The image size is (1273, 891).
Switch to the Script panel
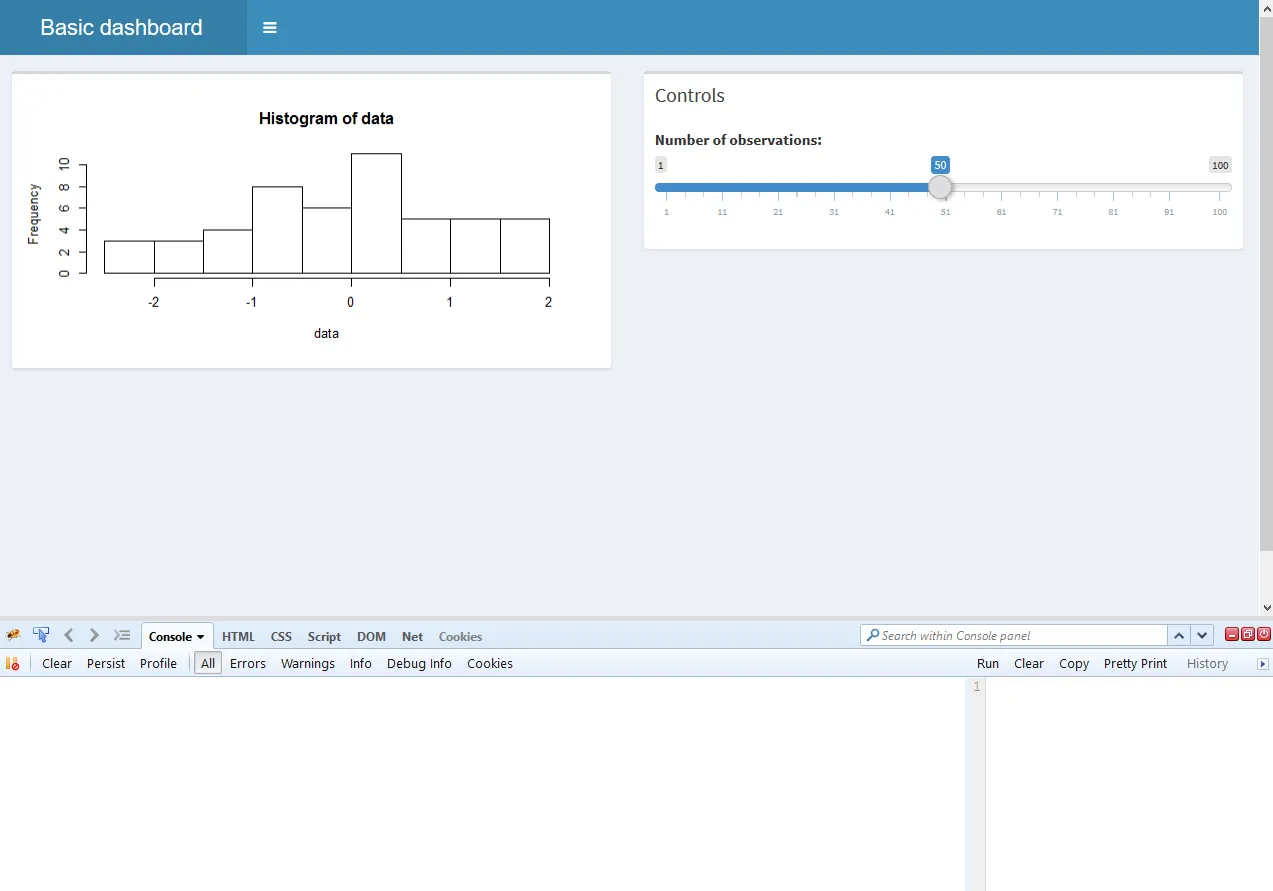pos(324,636)
